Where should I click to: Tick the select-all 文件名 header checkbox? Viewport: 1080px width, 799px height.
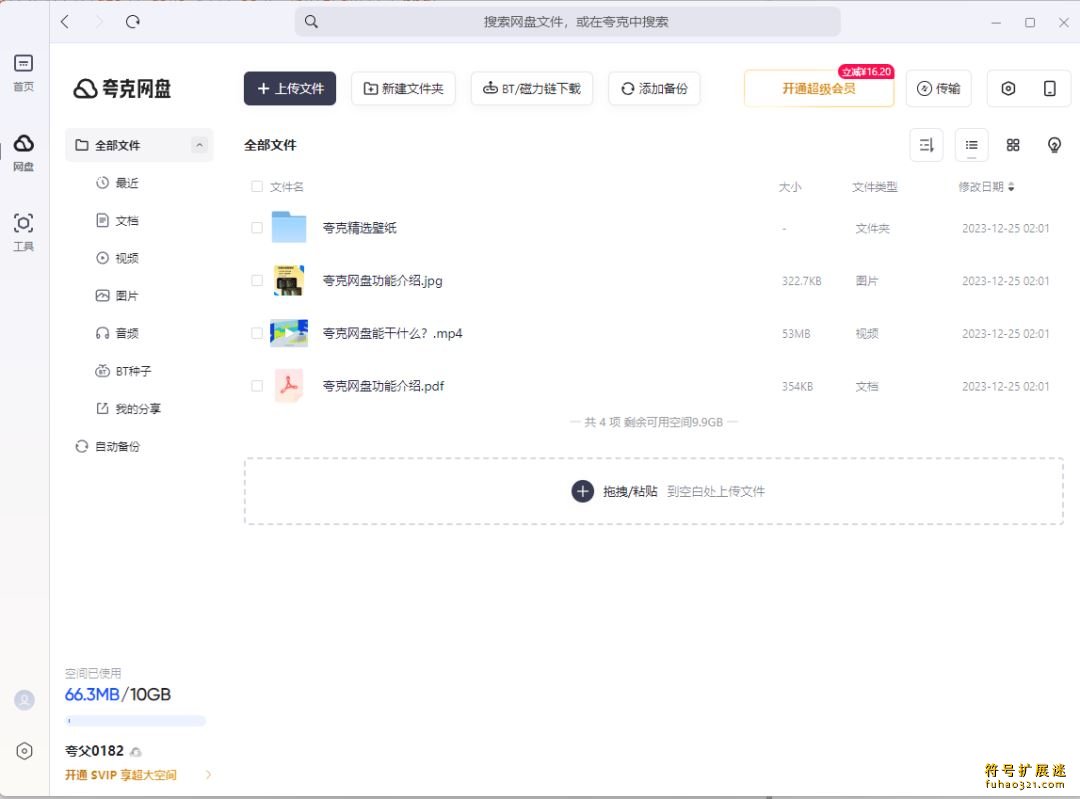click(x=257, y=186)
